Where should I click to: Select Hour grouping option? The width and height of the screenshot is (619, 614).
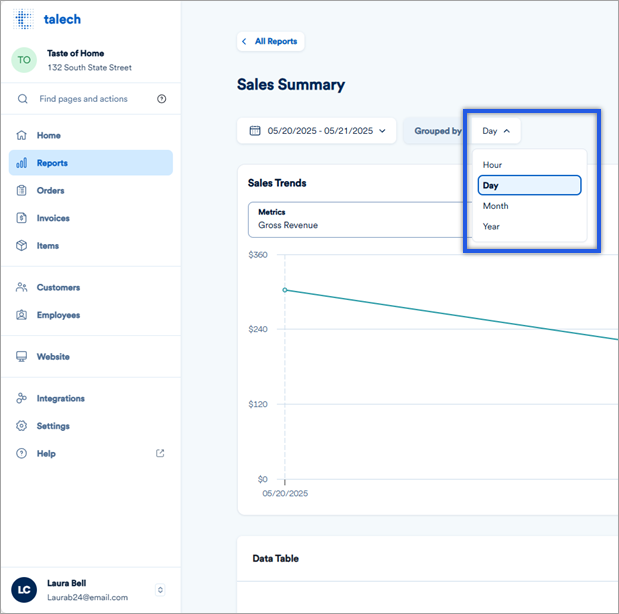click(x=529, y=165)
